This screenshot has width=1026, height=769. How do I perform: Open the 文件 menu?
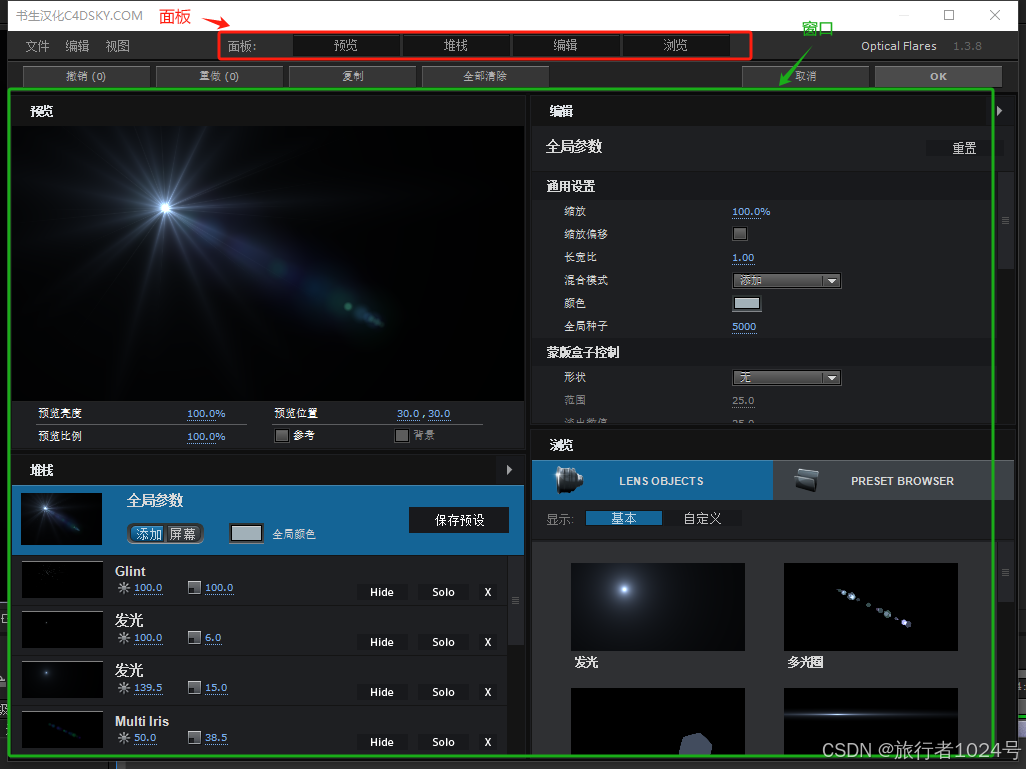pos(37,46)
